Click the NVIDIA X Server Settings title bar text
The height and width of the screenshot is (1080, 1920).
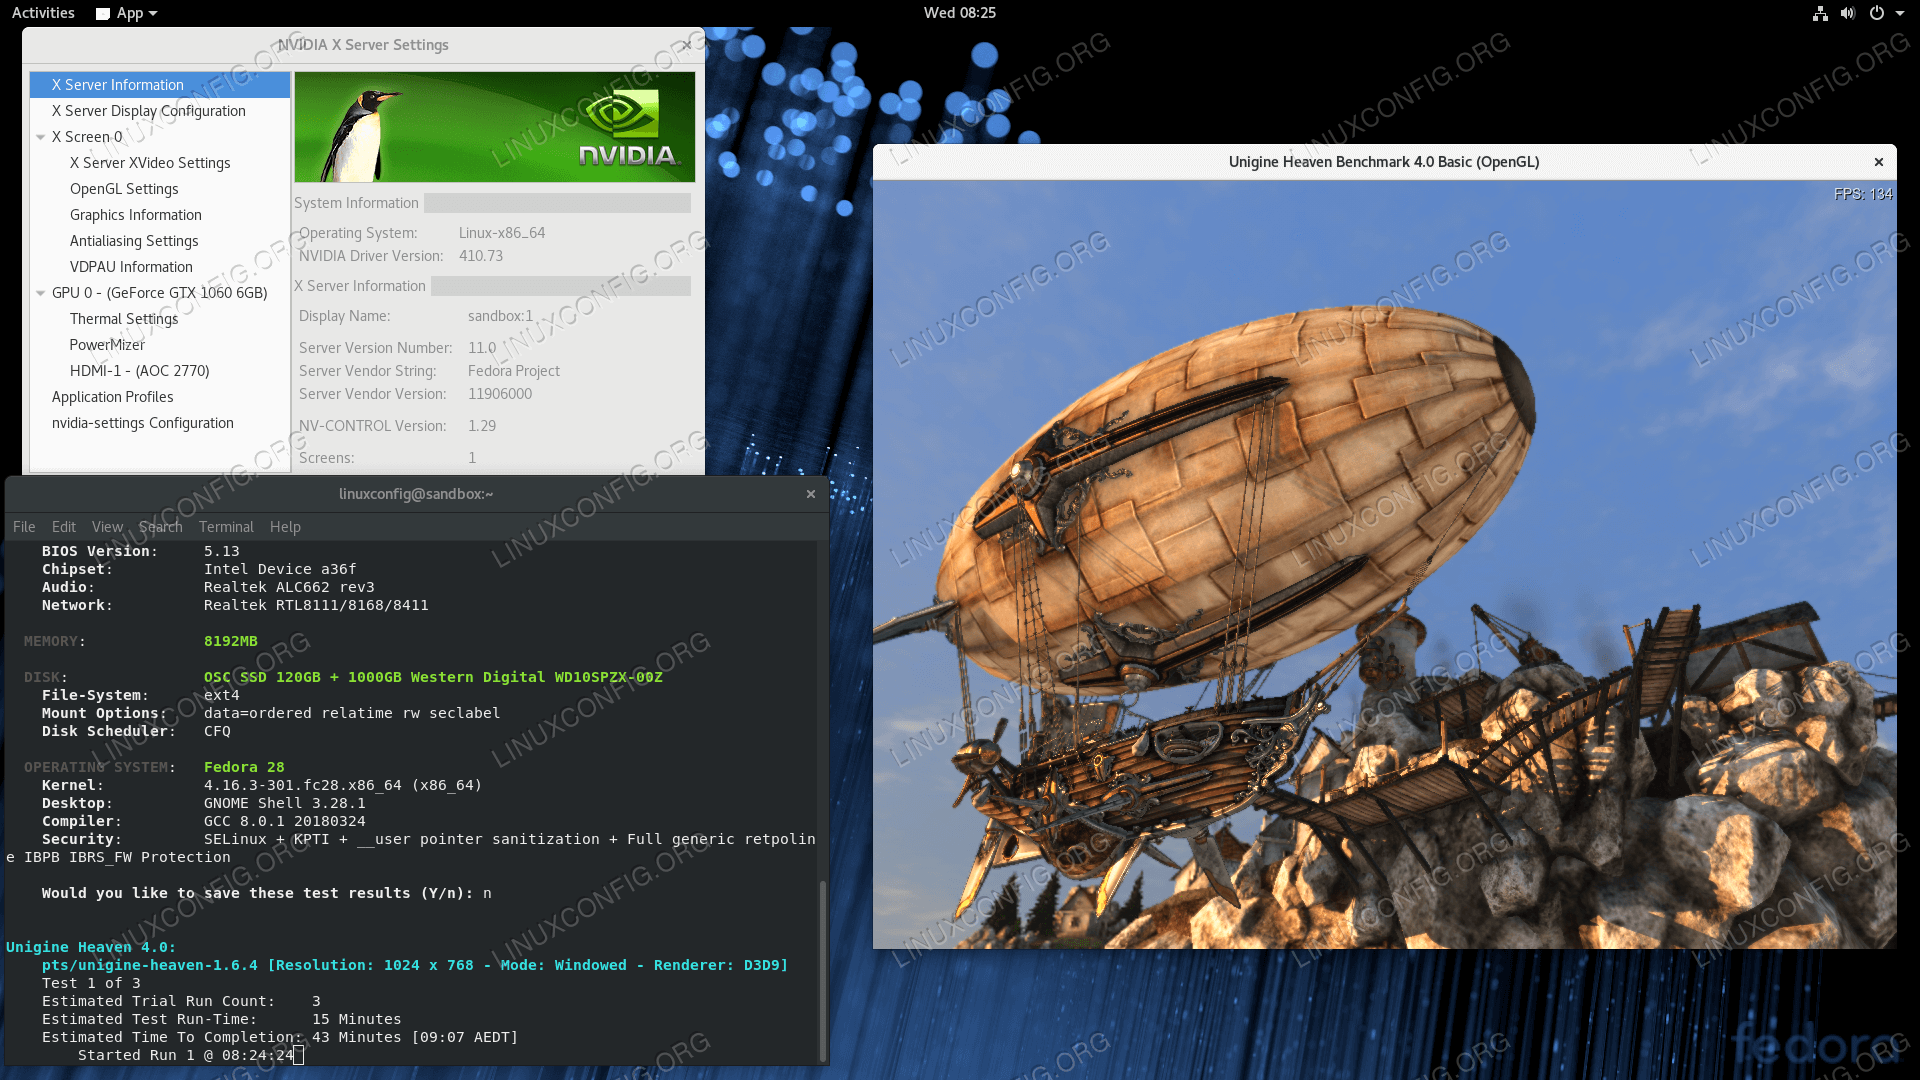point(363,45)
